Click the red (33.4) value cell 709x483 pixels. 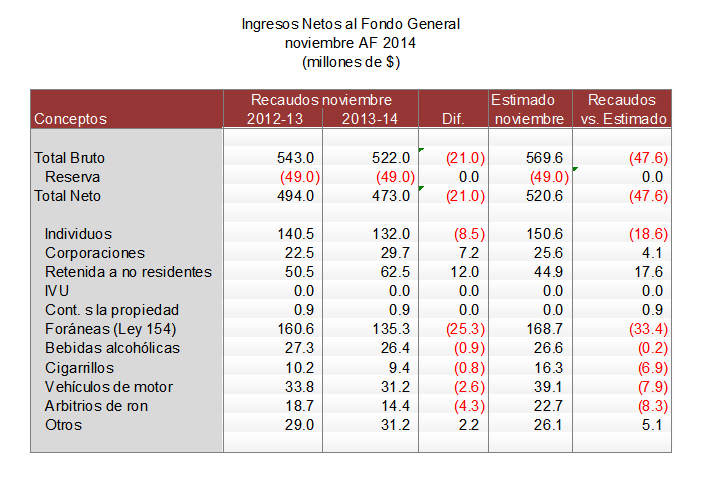(648, 329)
